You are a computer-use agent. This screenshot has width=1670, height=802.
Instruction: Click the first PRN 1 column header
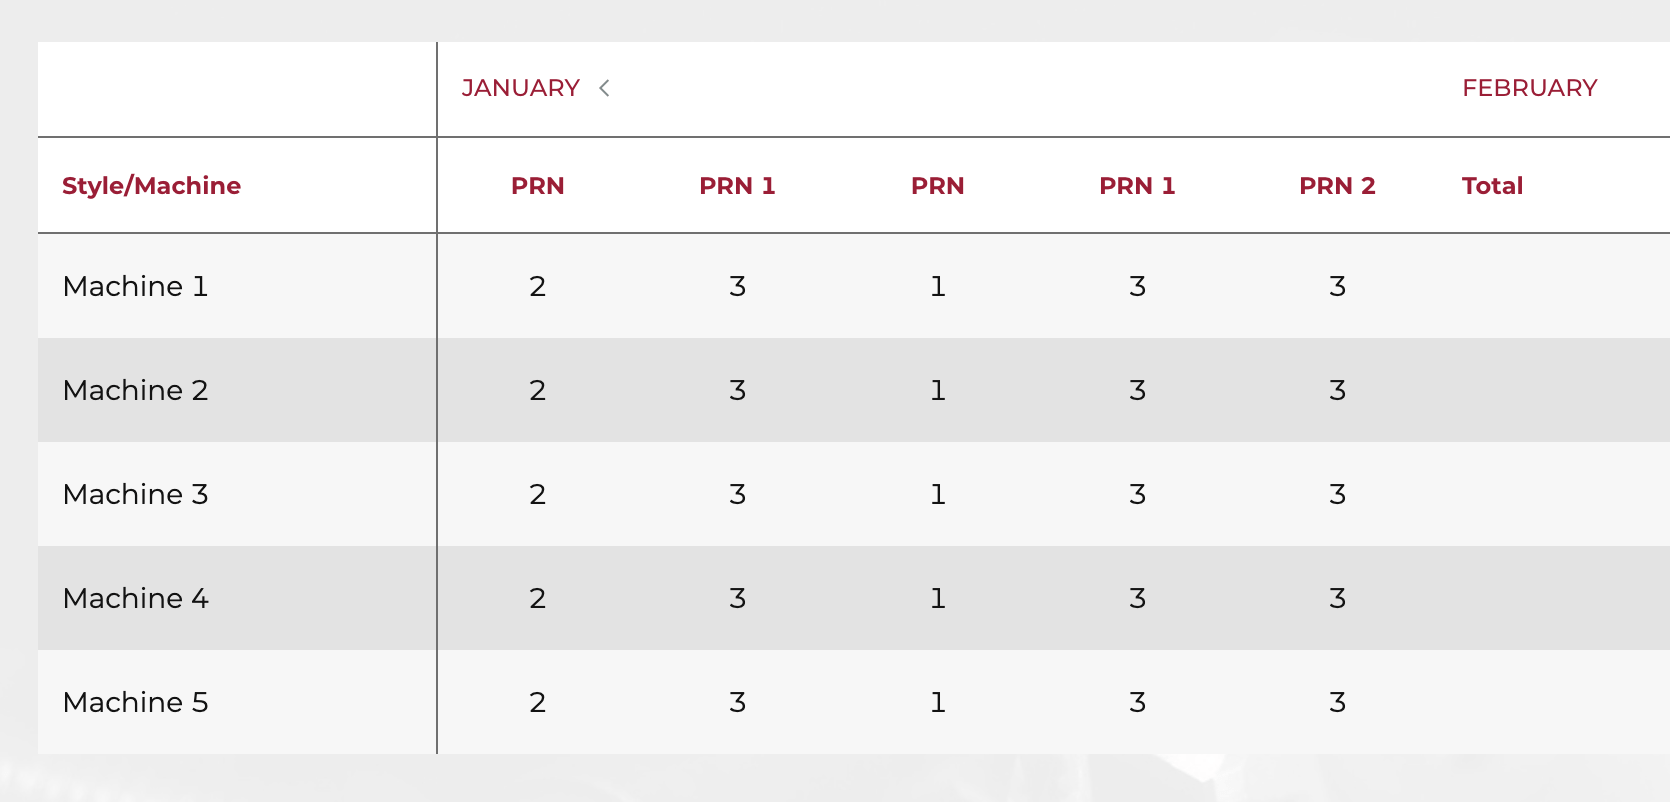tap(737, 186)
